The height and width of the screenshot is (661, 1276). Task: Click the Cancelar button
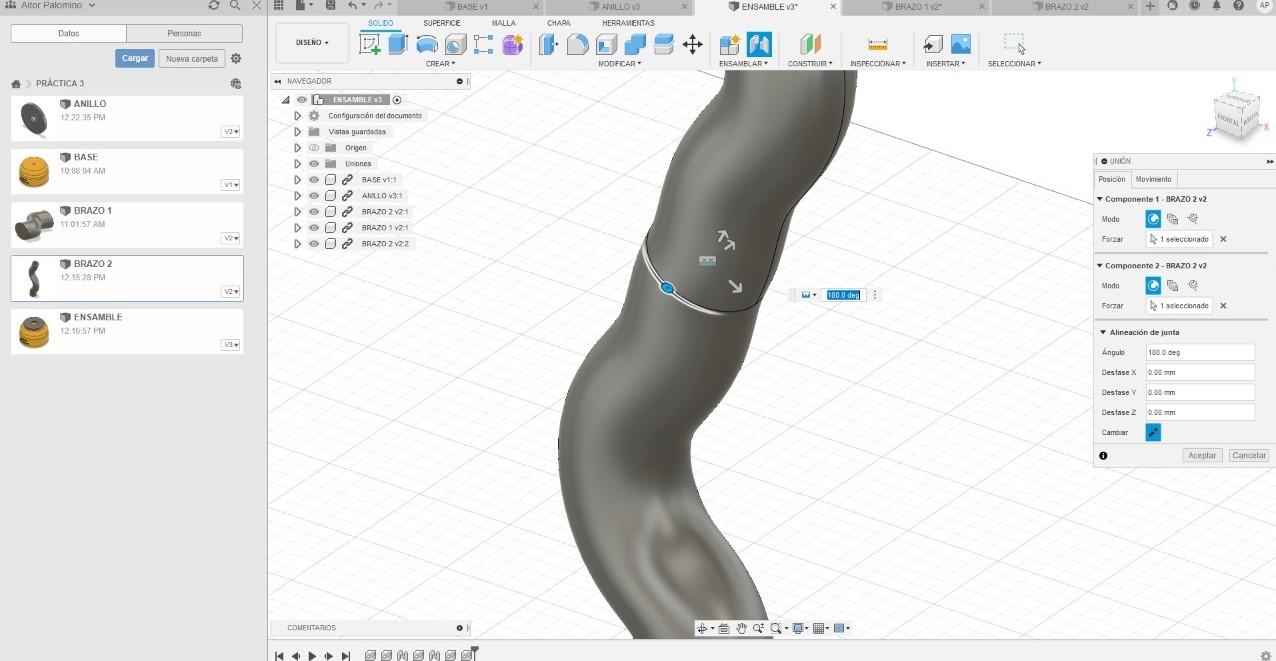click(1249, 456)
